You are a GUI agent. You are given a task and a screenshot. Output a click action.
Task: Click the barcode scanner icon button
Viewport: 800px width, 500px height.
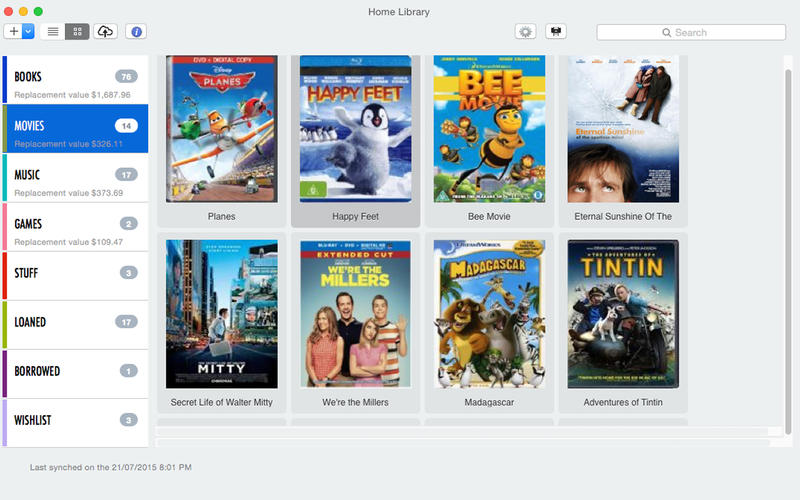click(556, 32)
